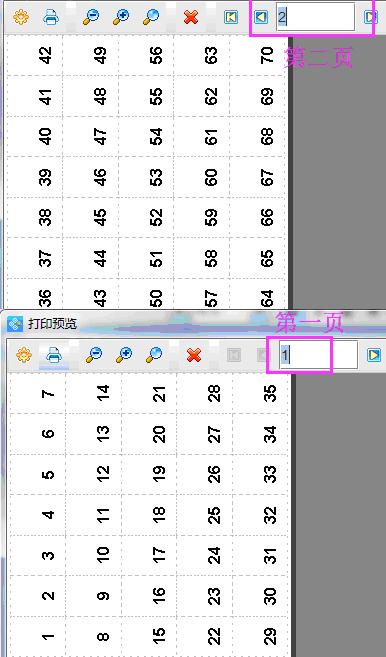Go to next page in lower 打印预览 window

[374, 355]
